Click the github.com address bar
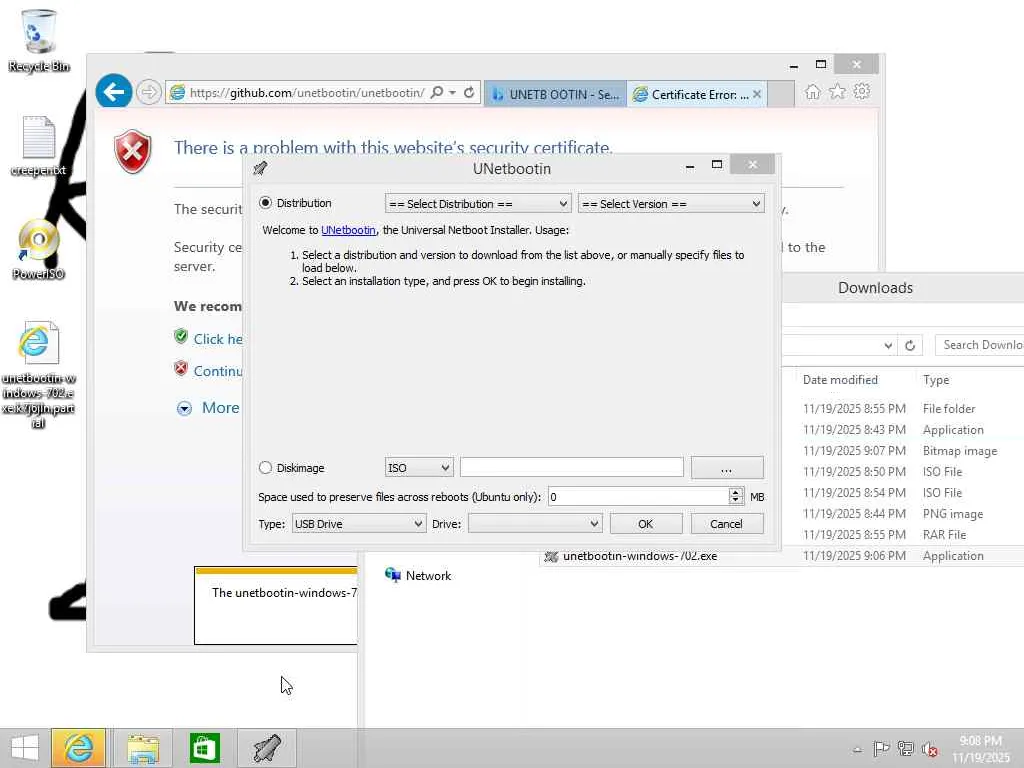Image resolution: width=1024 pixels, height=768 pixels. 307,93
